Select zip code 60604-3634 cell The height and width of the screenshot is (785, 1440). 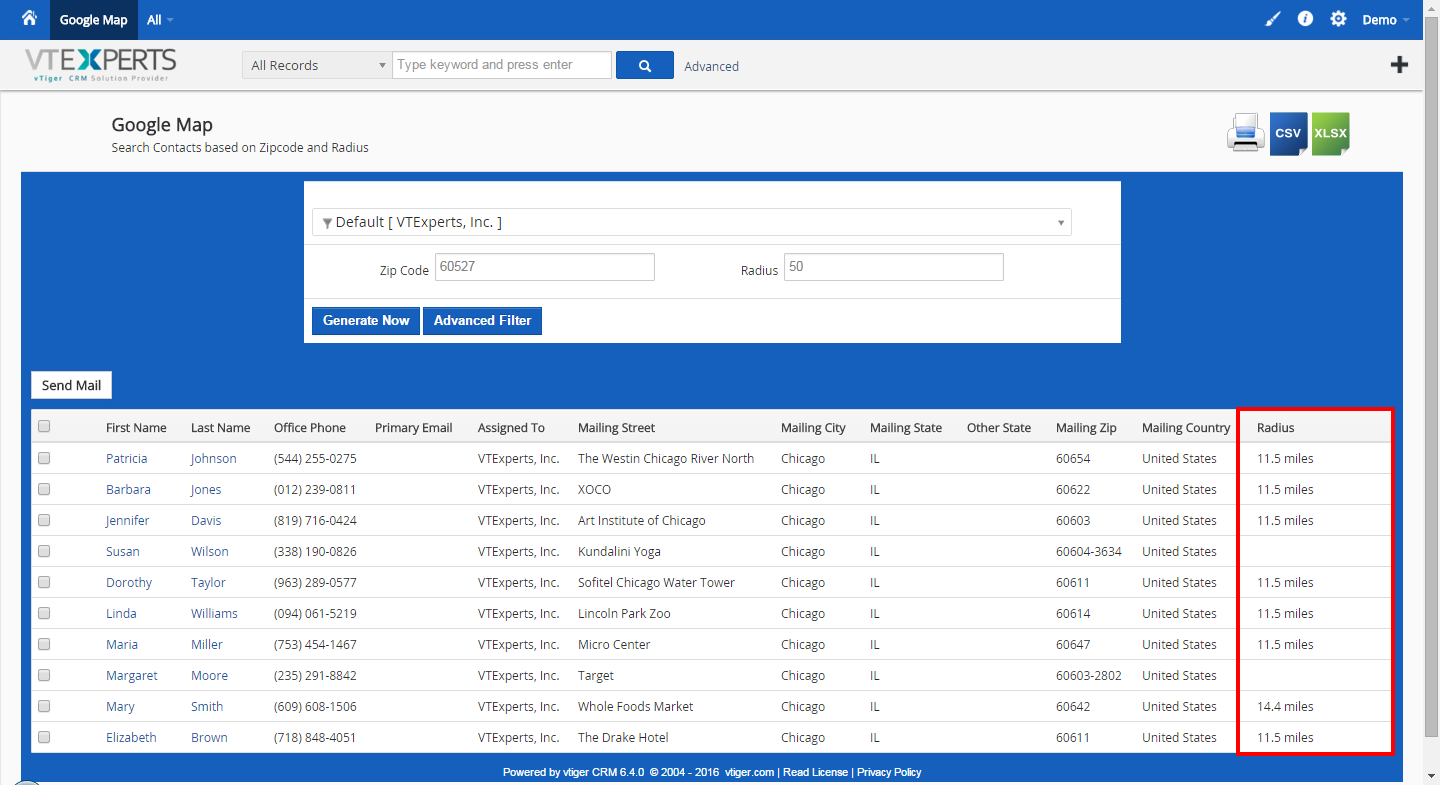[x=1089, y=551]
